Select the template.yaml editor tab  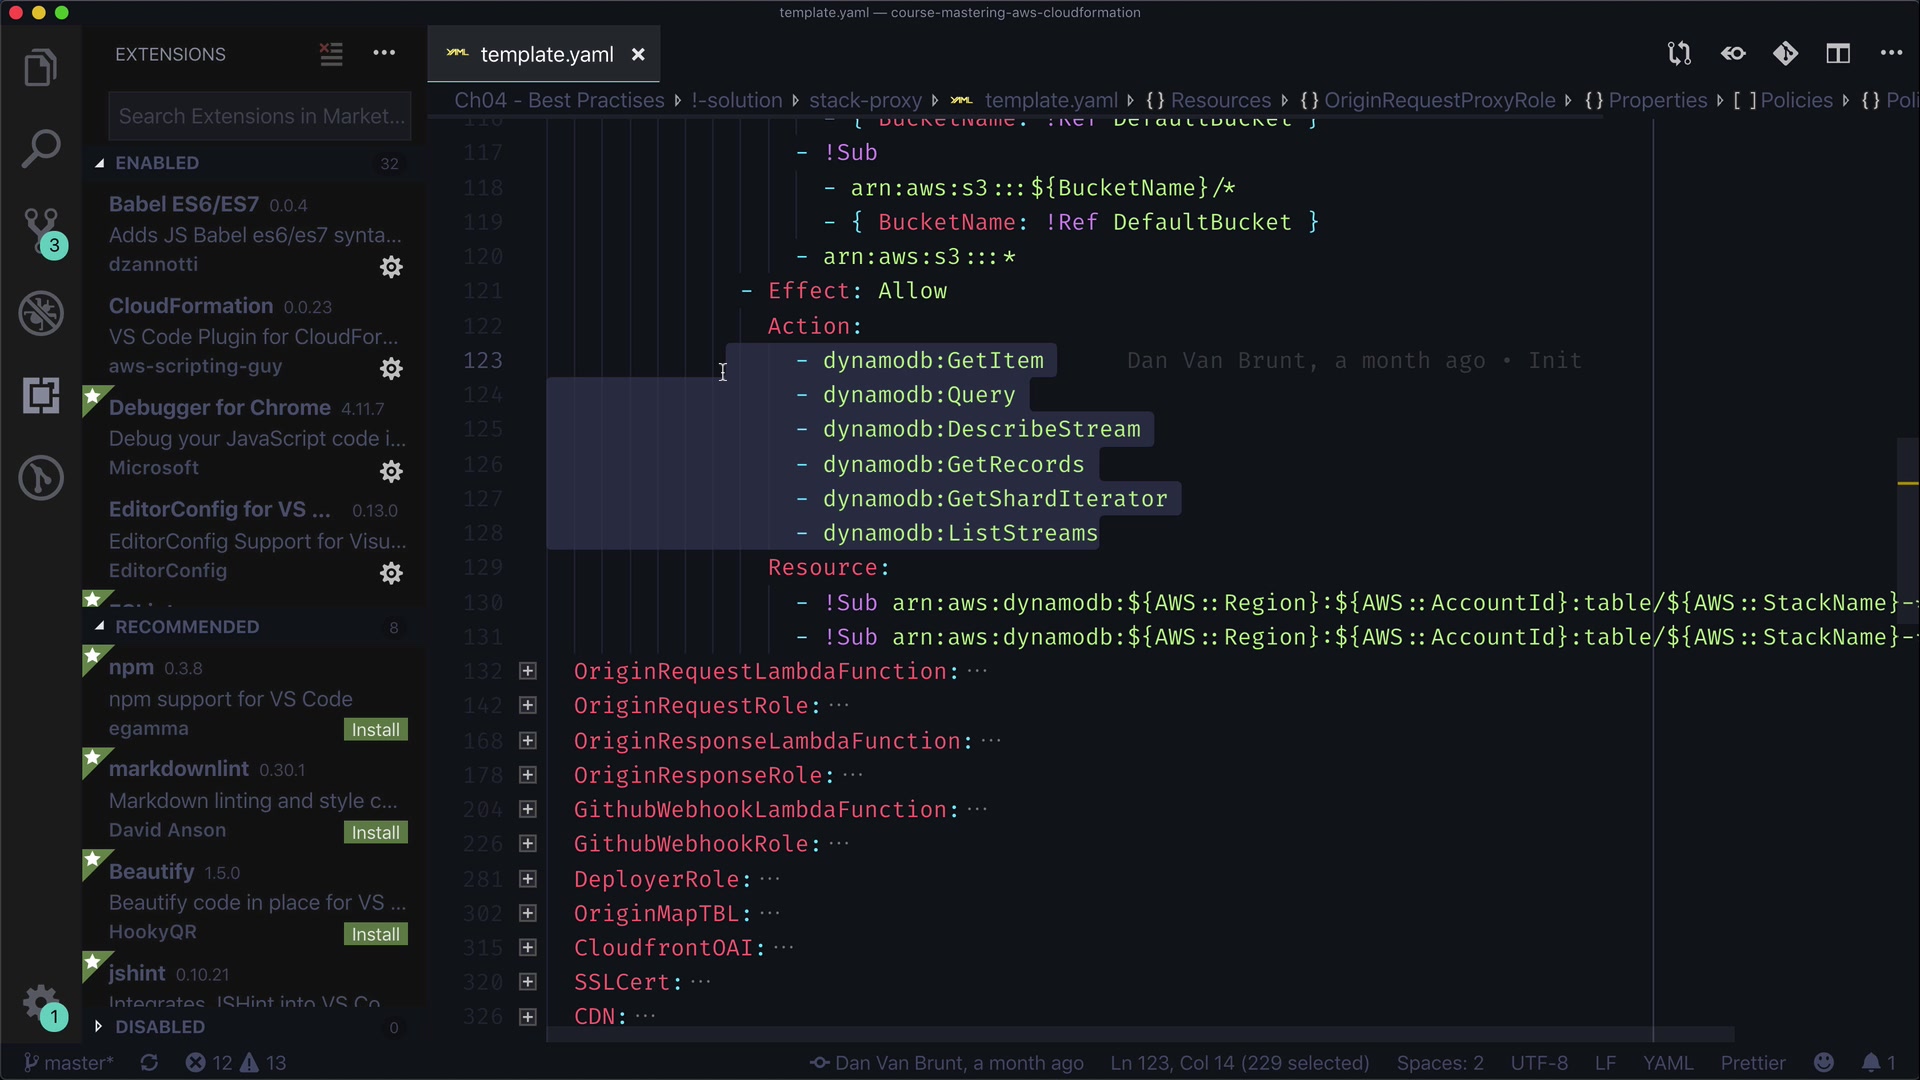tap(545, 55)
